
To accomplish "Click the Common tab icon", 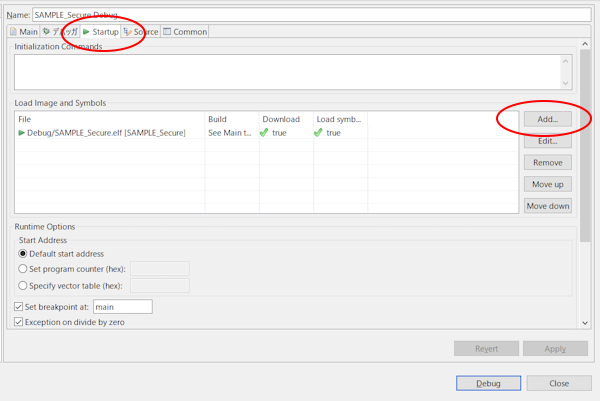I will [x=168, y=32].
